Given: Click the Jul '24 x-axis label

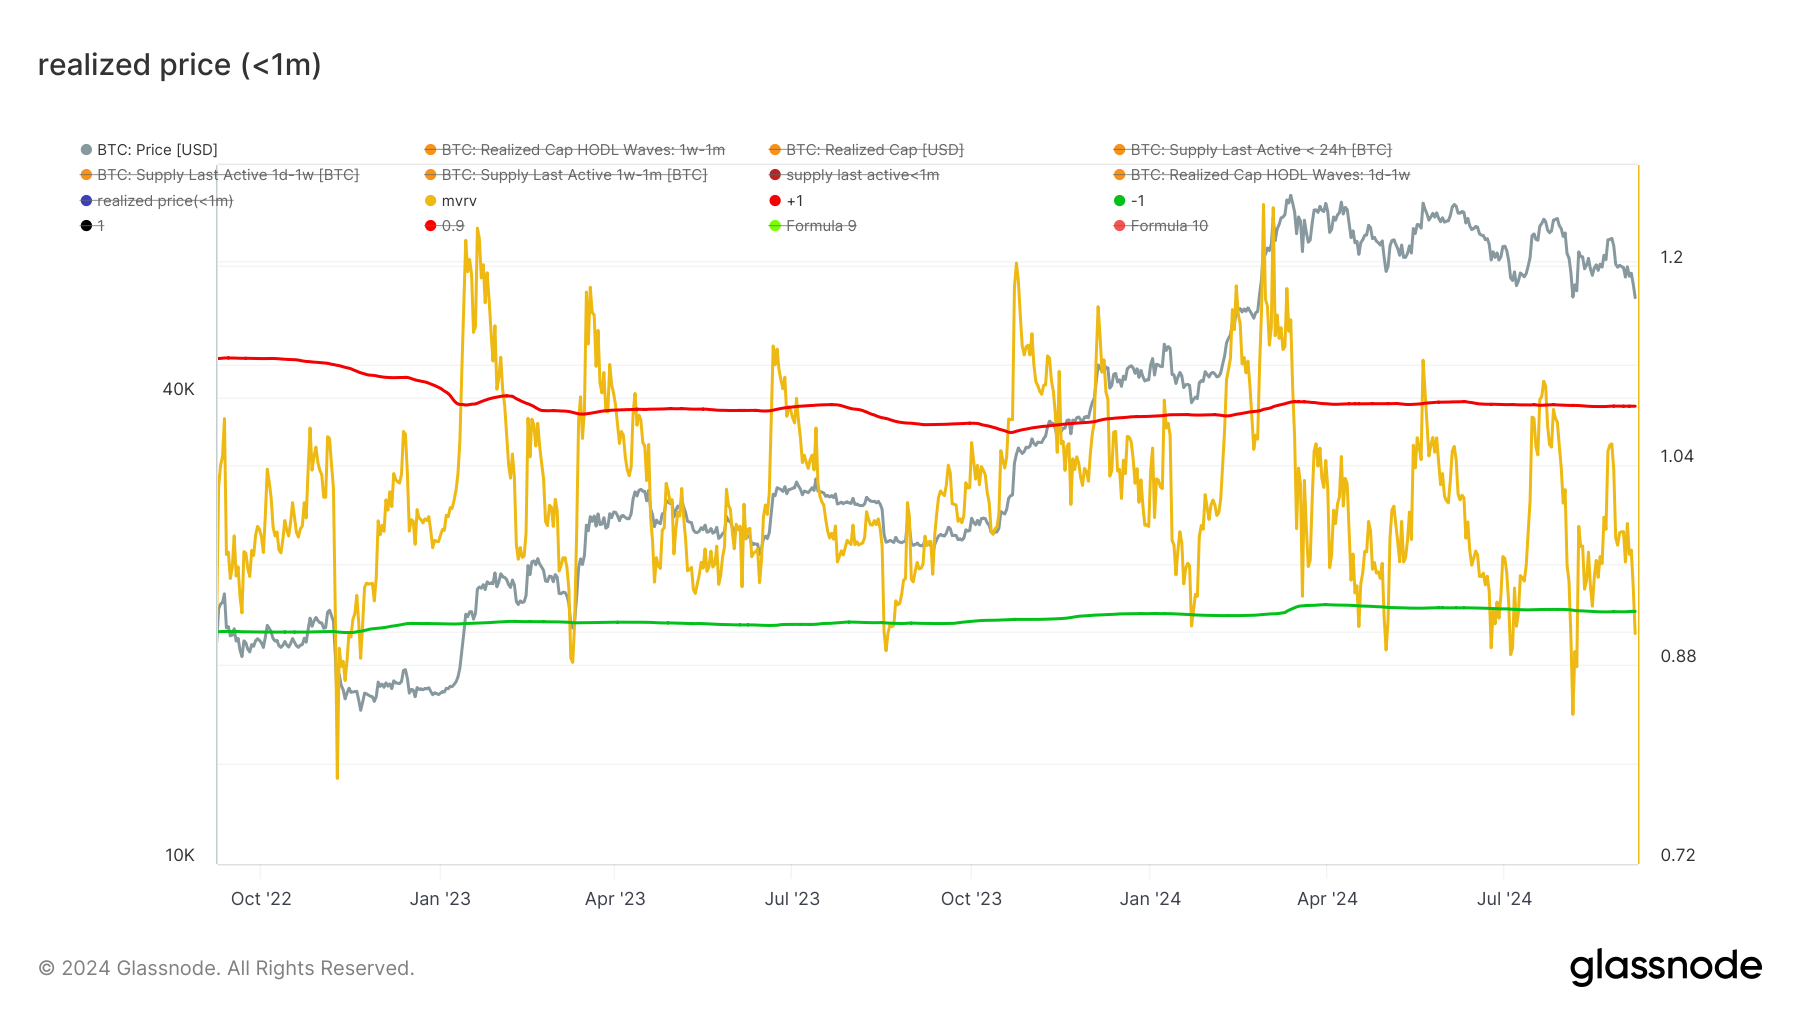Looking at the screenshot, I should (1504, 899).
